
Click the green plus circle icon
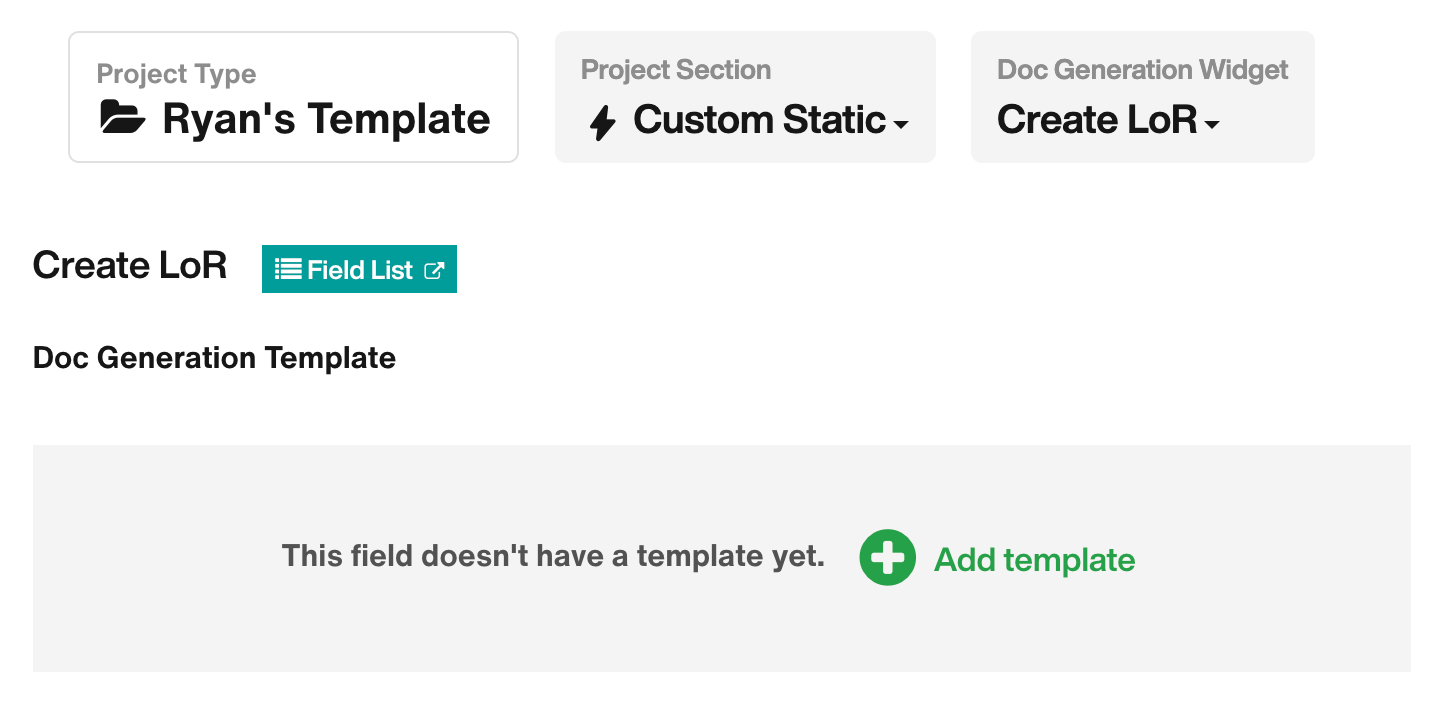887,558
